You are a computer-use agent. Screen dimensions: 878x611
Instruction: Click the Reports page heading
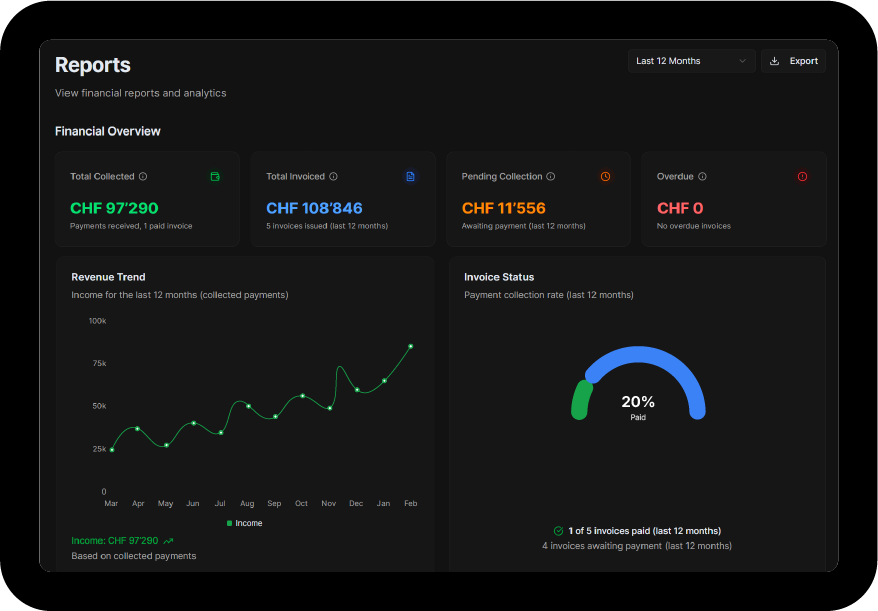[92, 64]
